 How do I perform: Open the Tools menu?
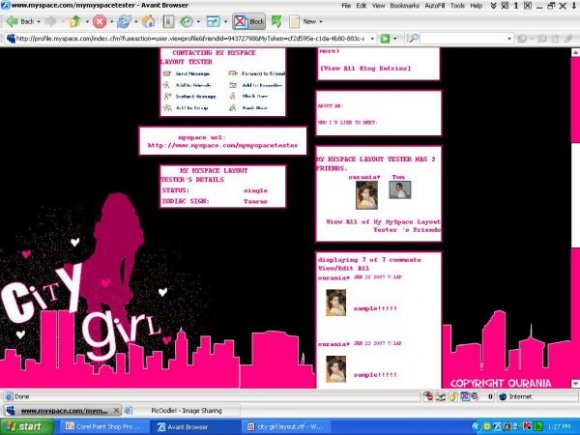pyautogui.click(x=457, y=6)
